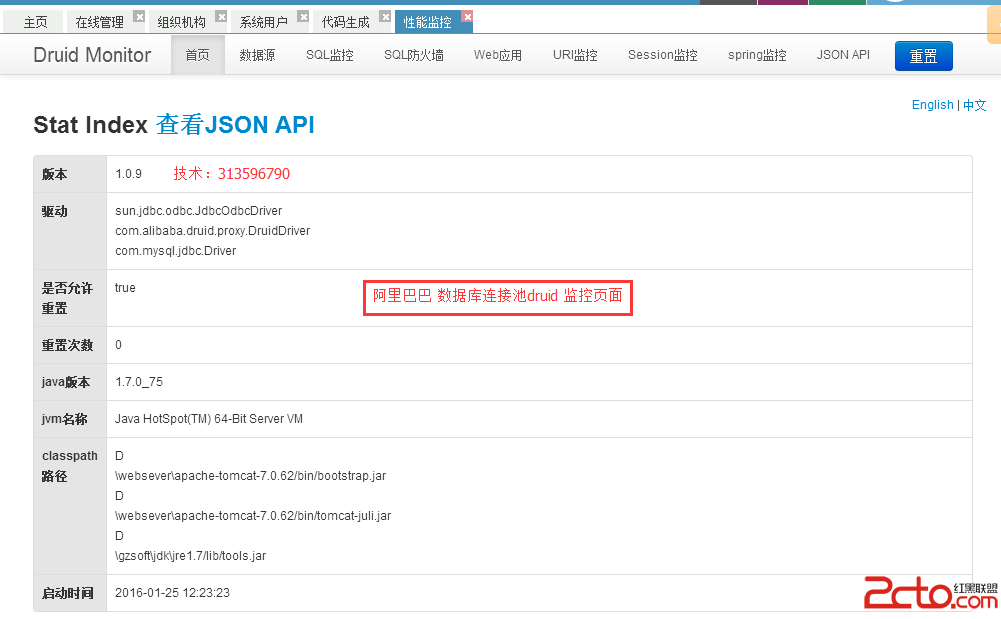
Task: Click the 是否允许重置 row label
Action: click(67, 298)
